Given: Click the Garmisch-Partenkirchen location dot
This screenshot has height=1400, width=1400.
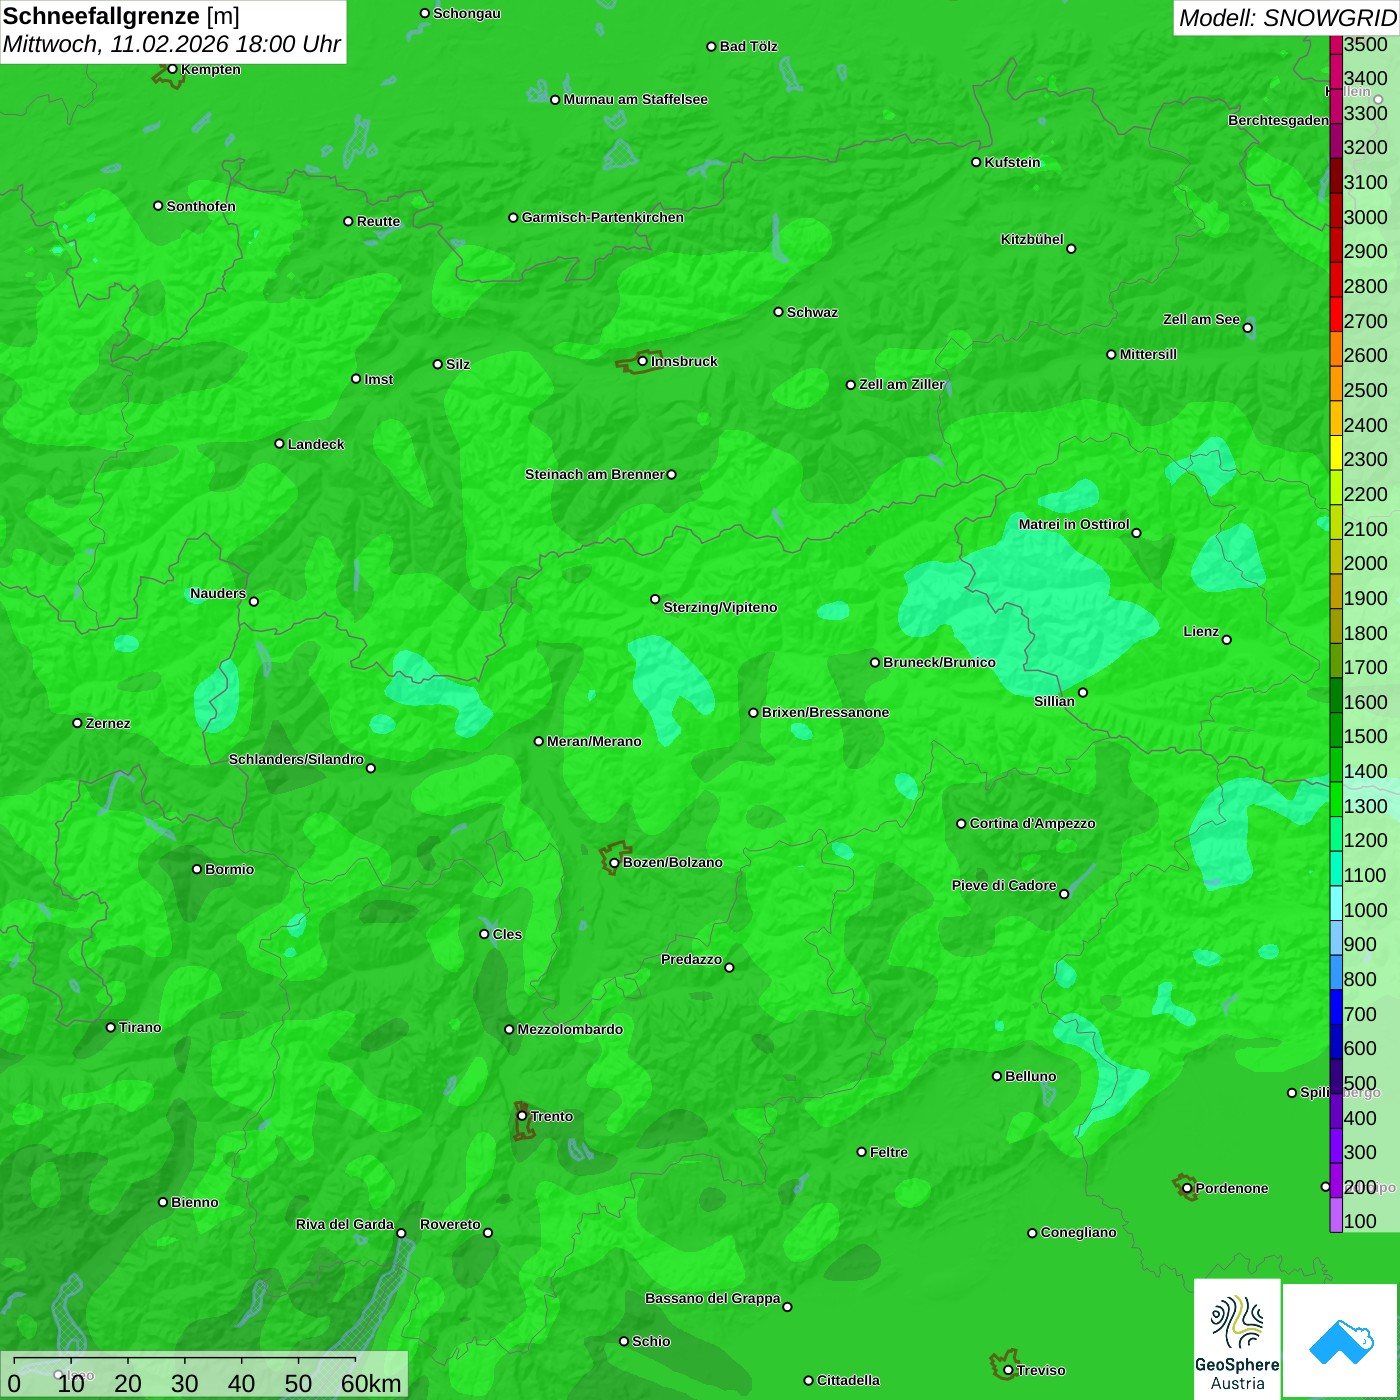Looking at the screenshot, I should (x=513, y=217).
